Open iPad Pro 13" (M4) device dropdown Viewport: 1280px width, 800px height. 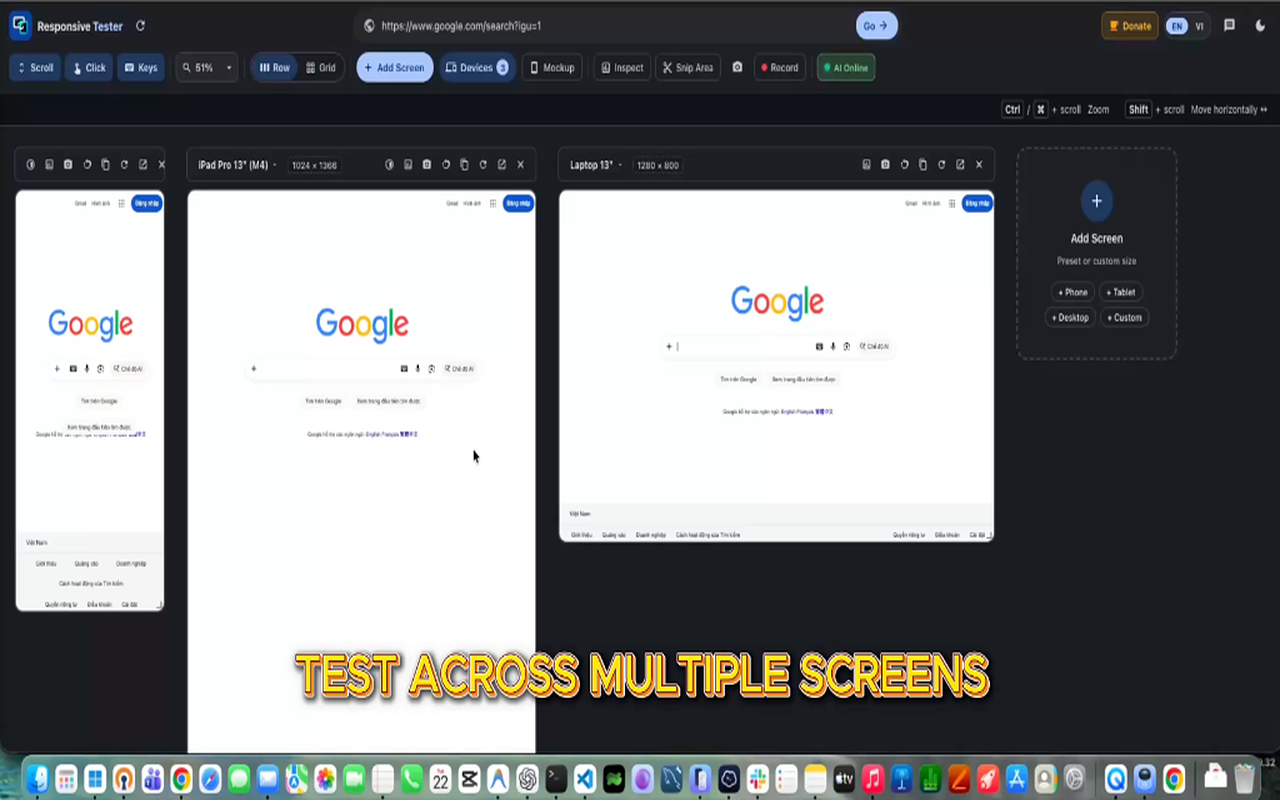(237, 165)
